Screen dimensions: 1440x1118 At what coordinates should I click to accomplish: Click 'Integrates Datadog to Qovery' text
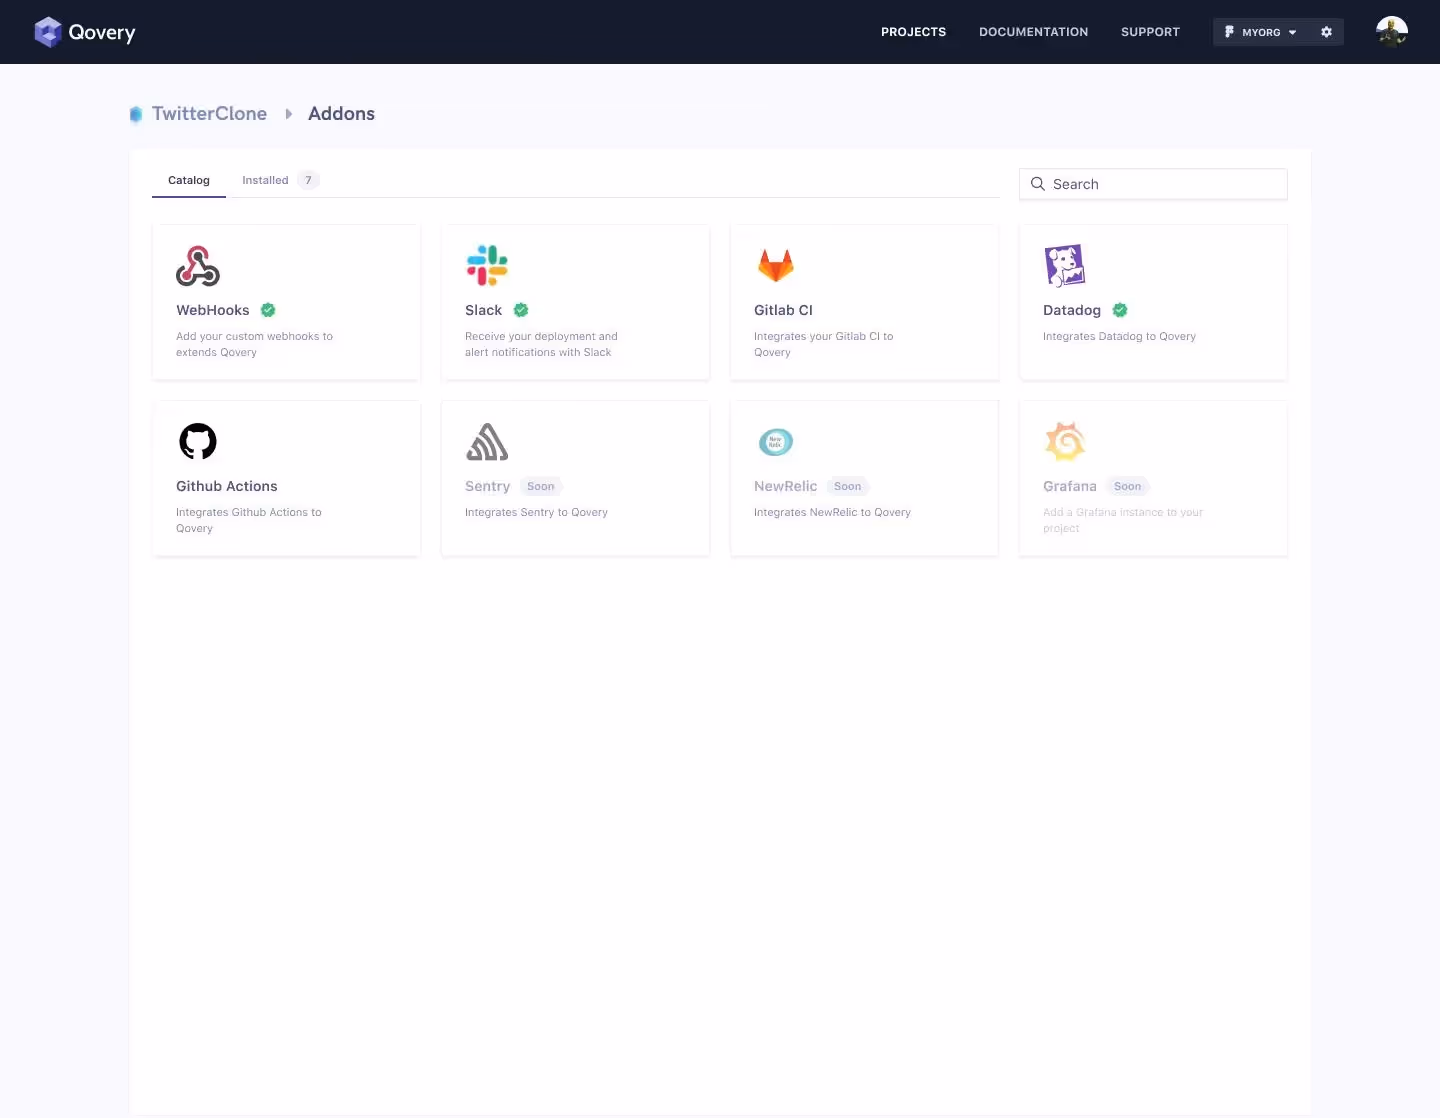tap(1119, 336)
